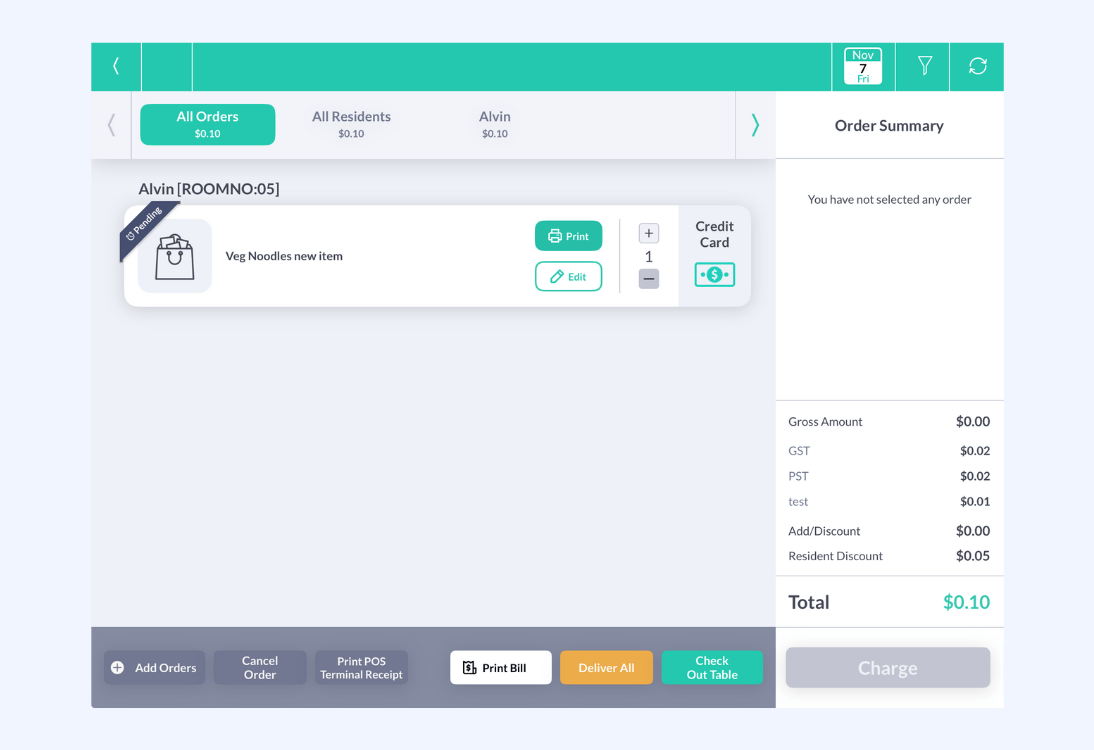Viewport: 1094px width, 750px height.
Task: Decrease quantity with the minus button
Action: [649, 279]
